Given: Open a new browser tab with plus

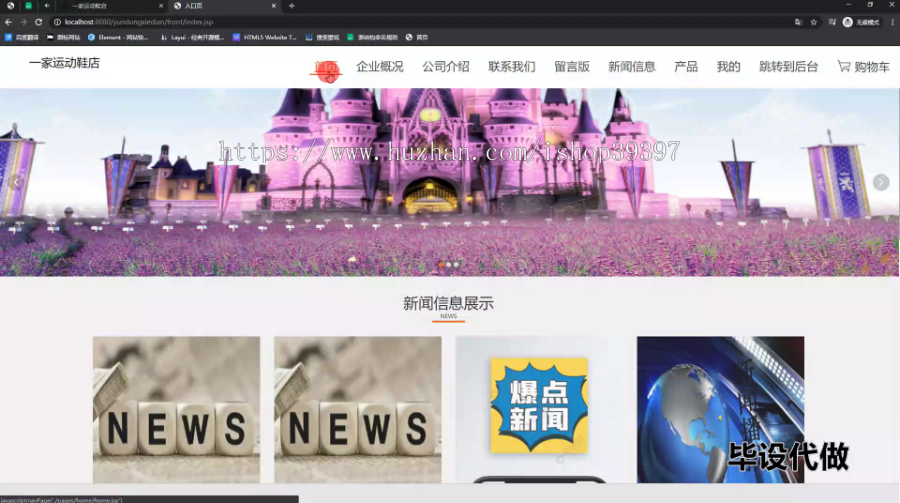Looking at the screenshot, I should pyautogui.click(x=292, y=6).
